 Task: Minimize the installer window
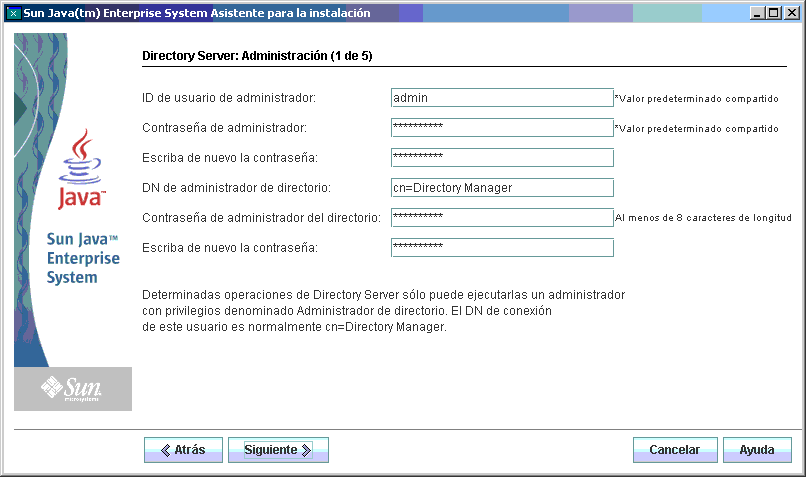tap(757, 13)
